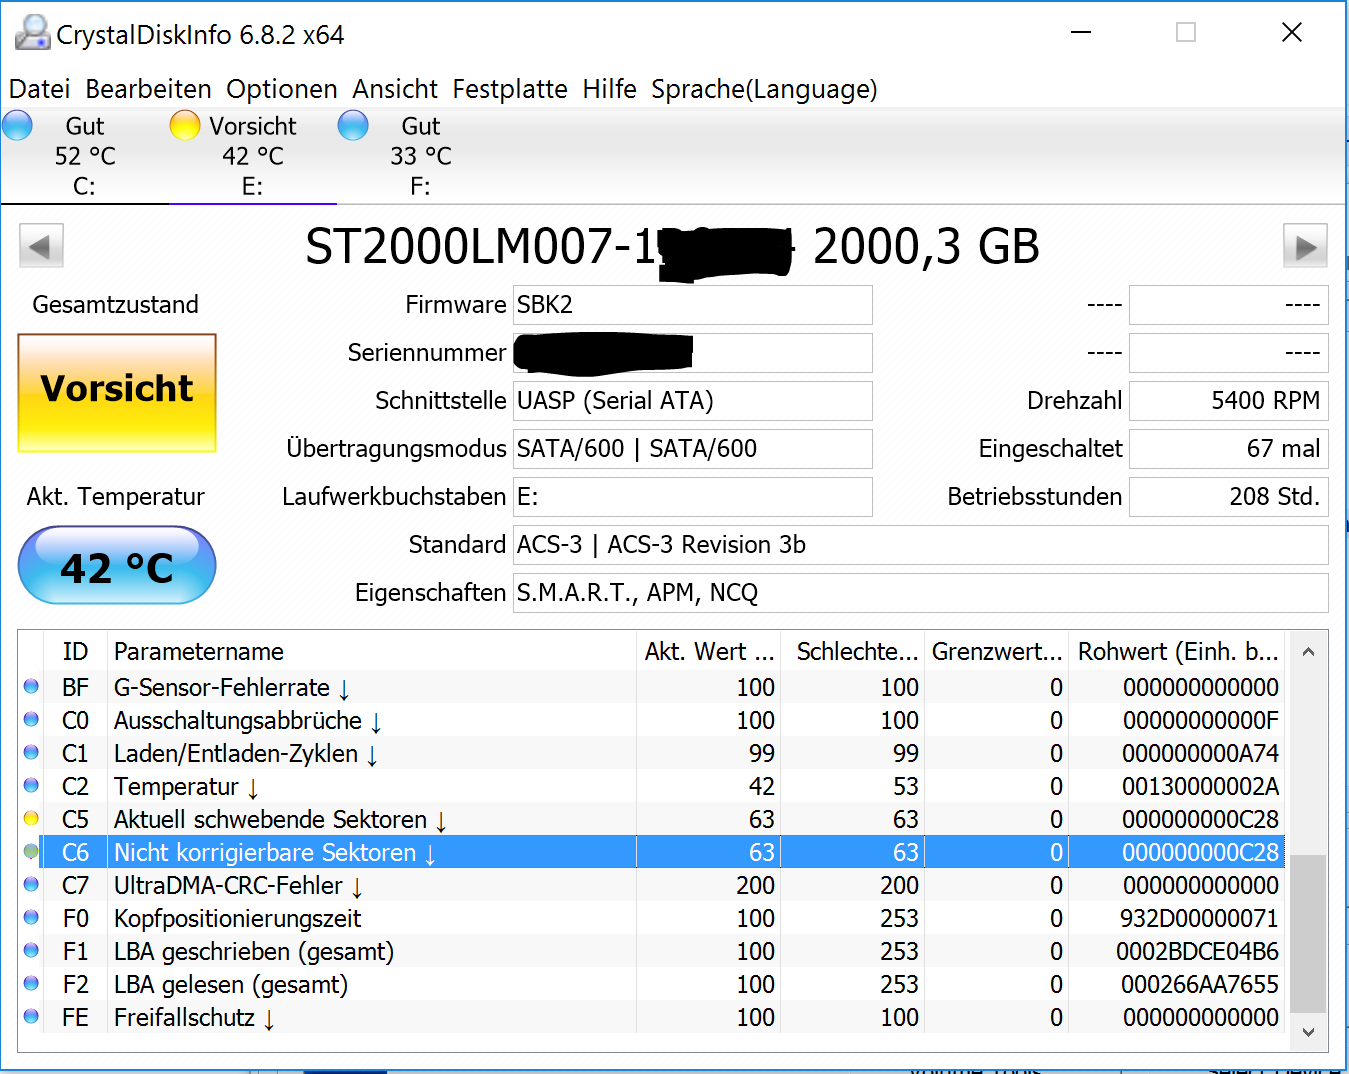Click the SMART list scrollbar thumb

point(1308,934)
